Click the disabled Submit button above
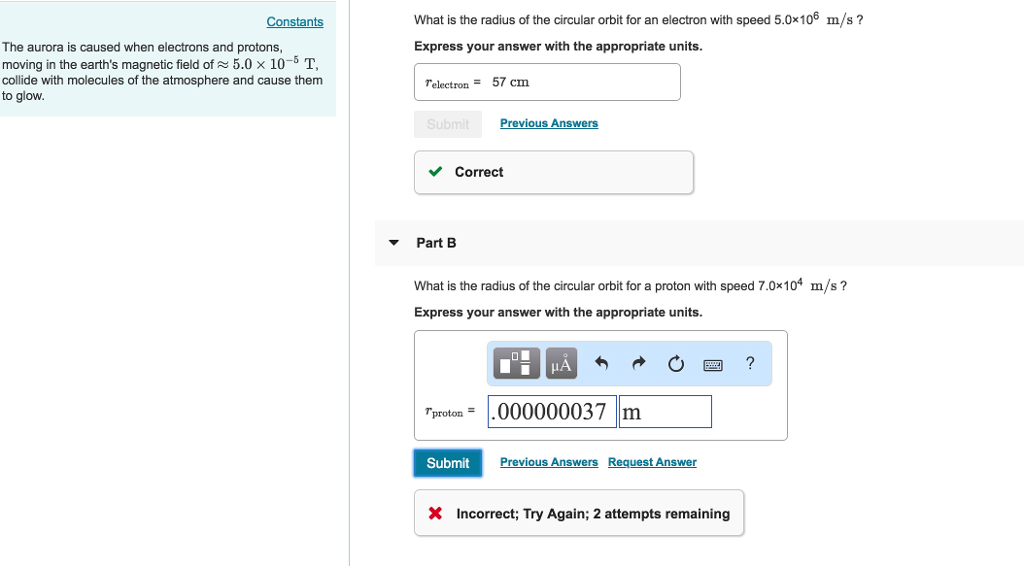The height and width of the screenshot is (566, 1024). click(447, 124)
